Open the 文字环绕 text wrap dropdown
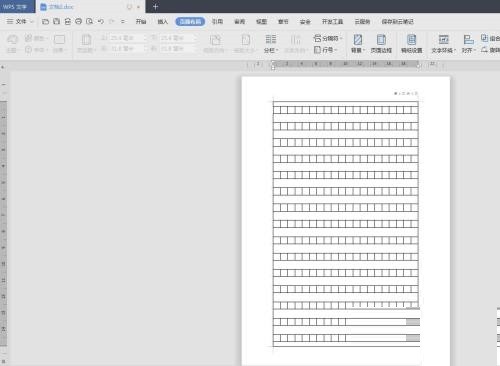 point(443,43)
